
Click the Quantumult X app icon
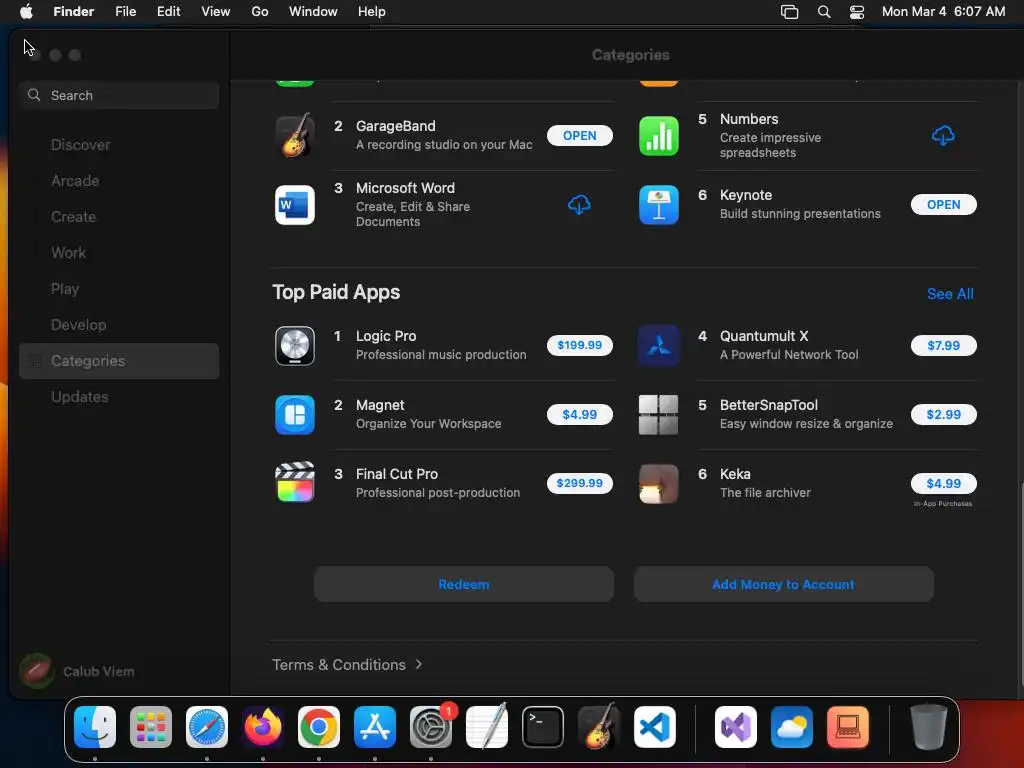pos(658,345)
